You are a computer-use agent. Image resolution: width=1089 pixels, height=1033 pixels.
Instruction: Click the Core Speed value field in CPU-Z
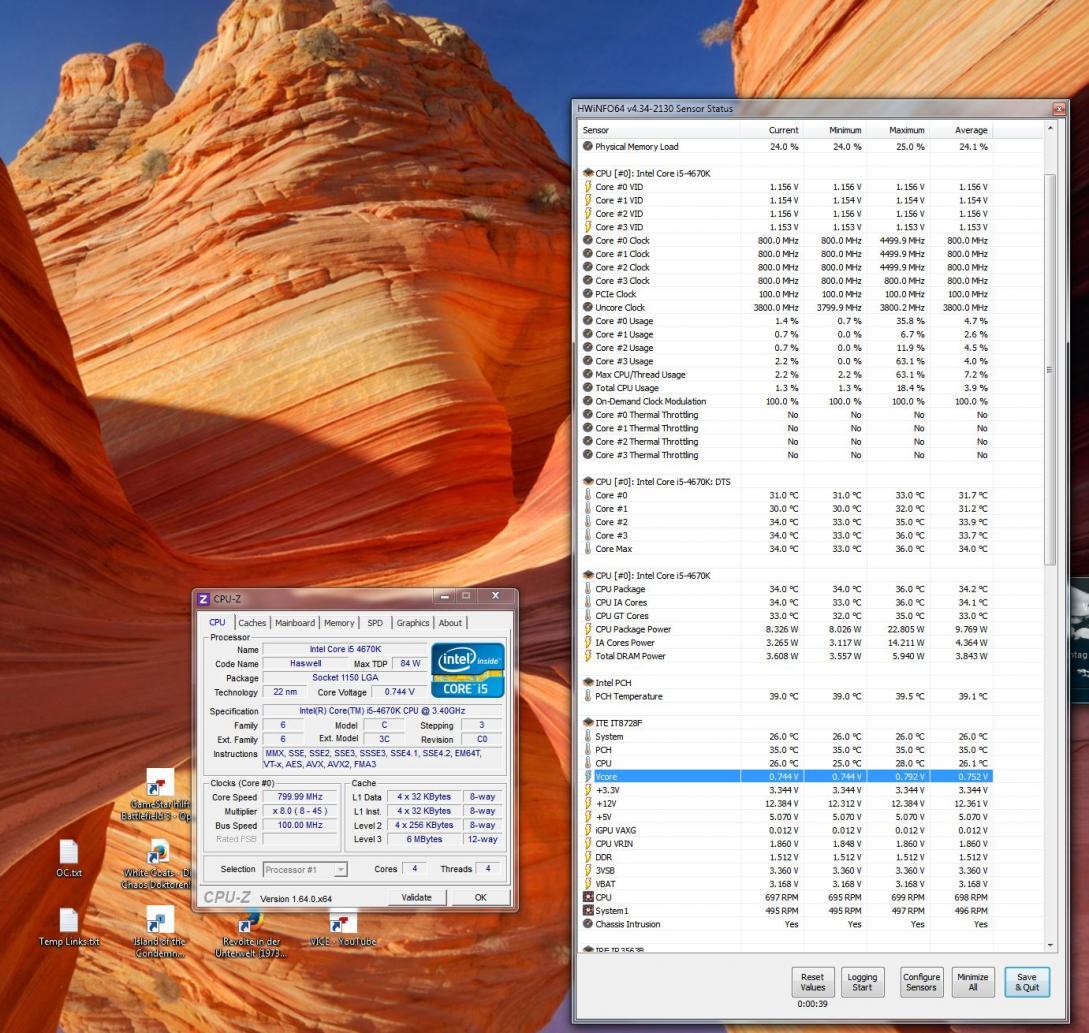300,797
